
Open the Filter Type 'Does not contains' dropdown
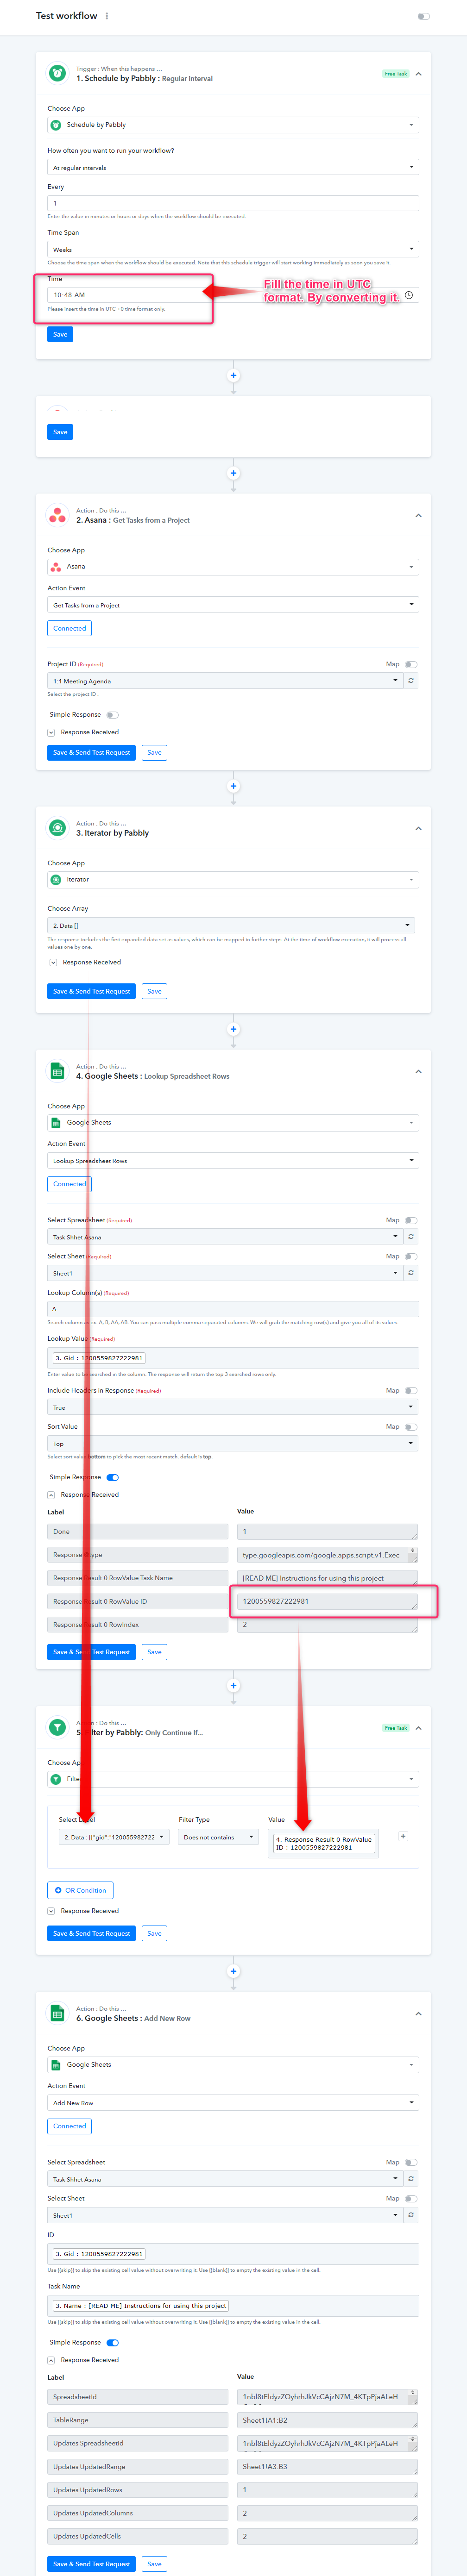pyautogui.click(x=218, y=1837)
